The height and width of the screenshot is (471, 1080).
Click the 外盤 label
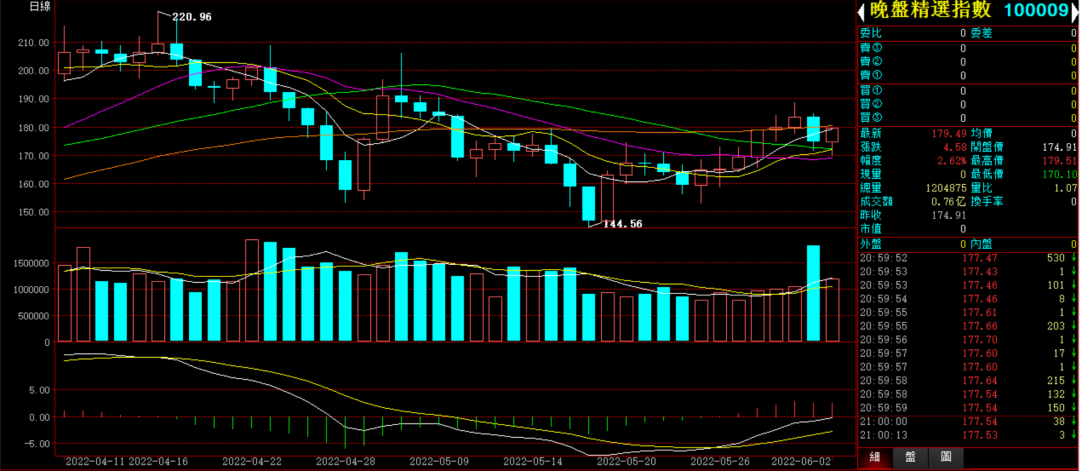(x=870, y=244)
